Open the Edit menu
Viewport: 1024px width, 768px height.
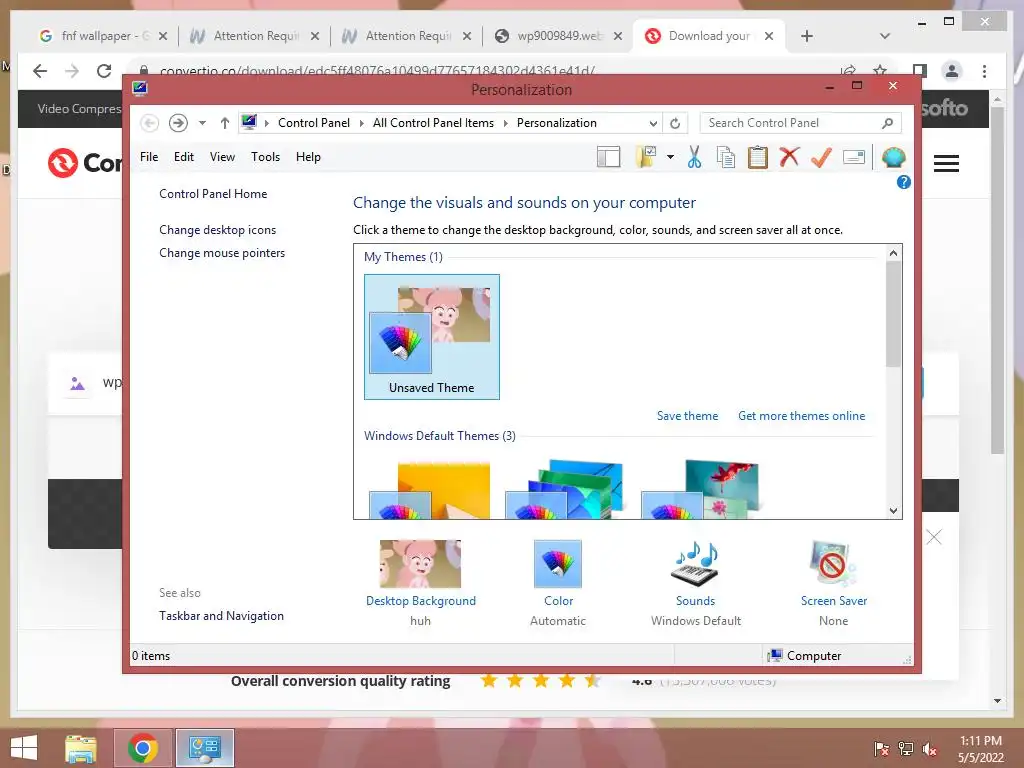(x=184, y=157)
